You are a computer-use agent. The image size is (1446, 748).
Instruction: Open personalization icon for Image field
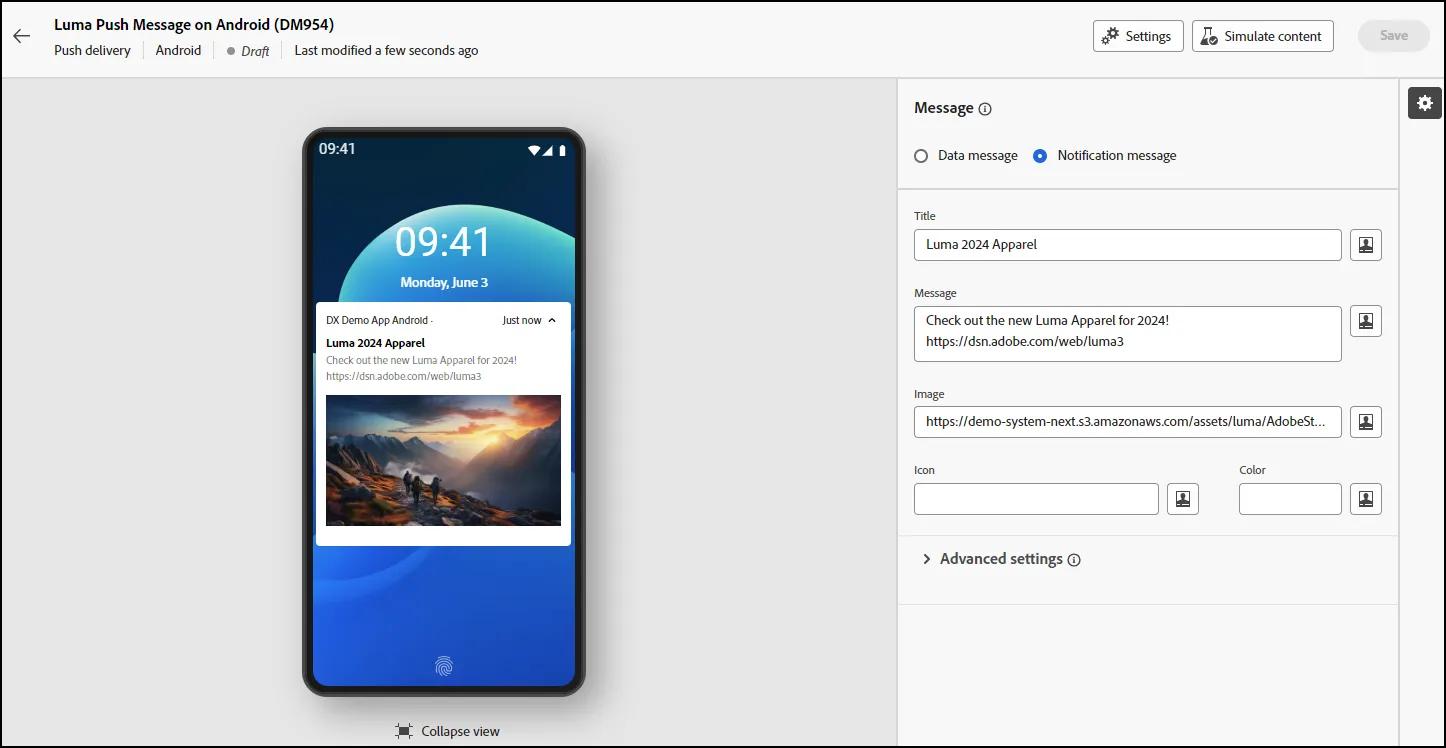click(x=1366, y=422)
